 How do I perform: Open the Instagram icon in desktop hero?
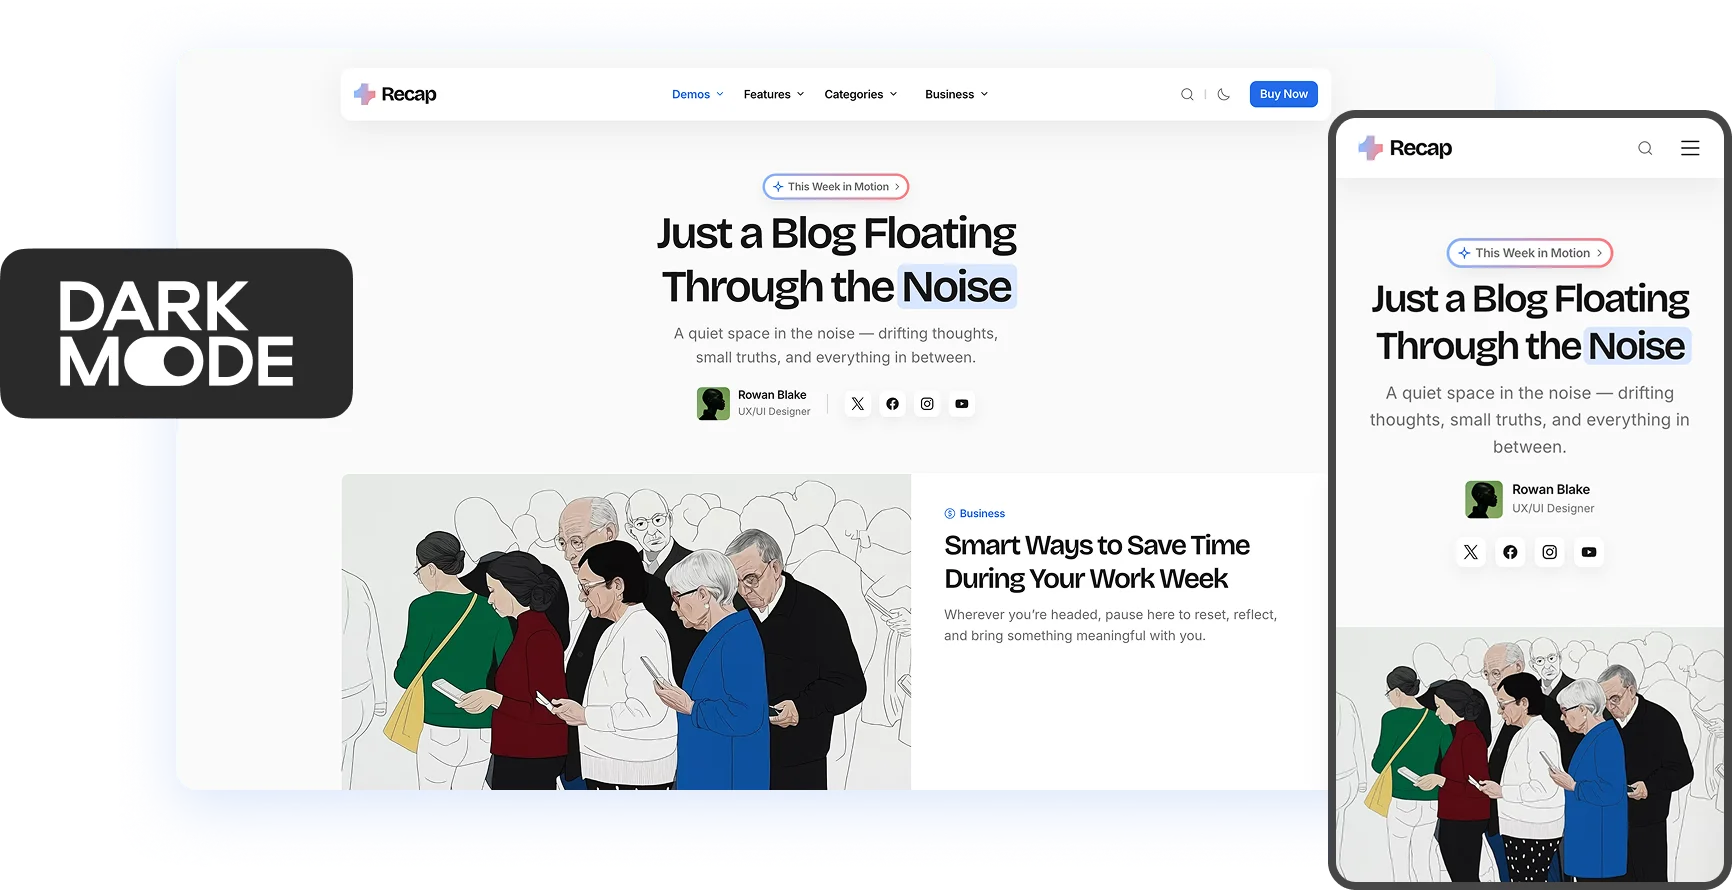click(927, 404)
